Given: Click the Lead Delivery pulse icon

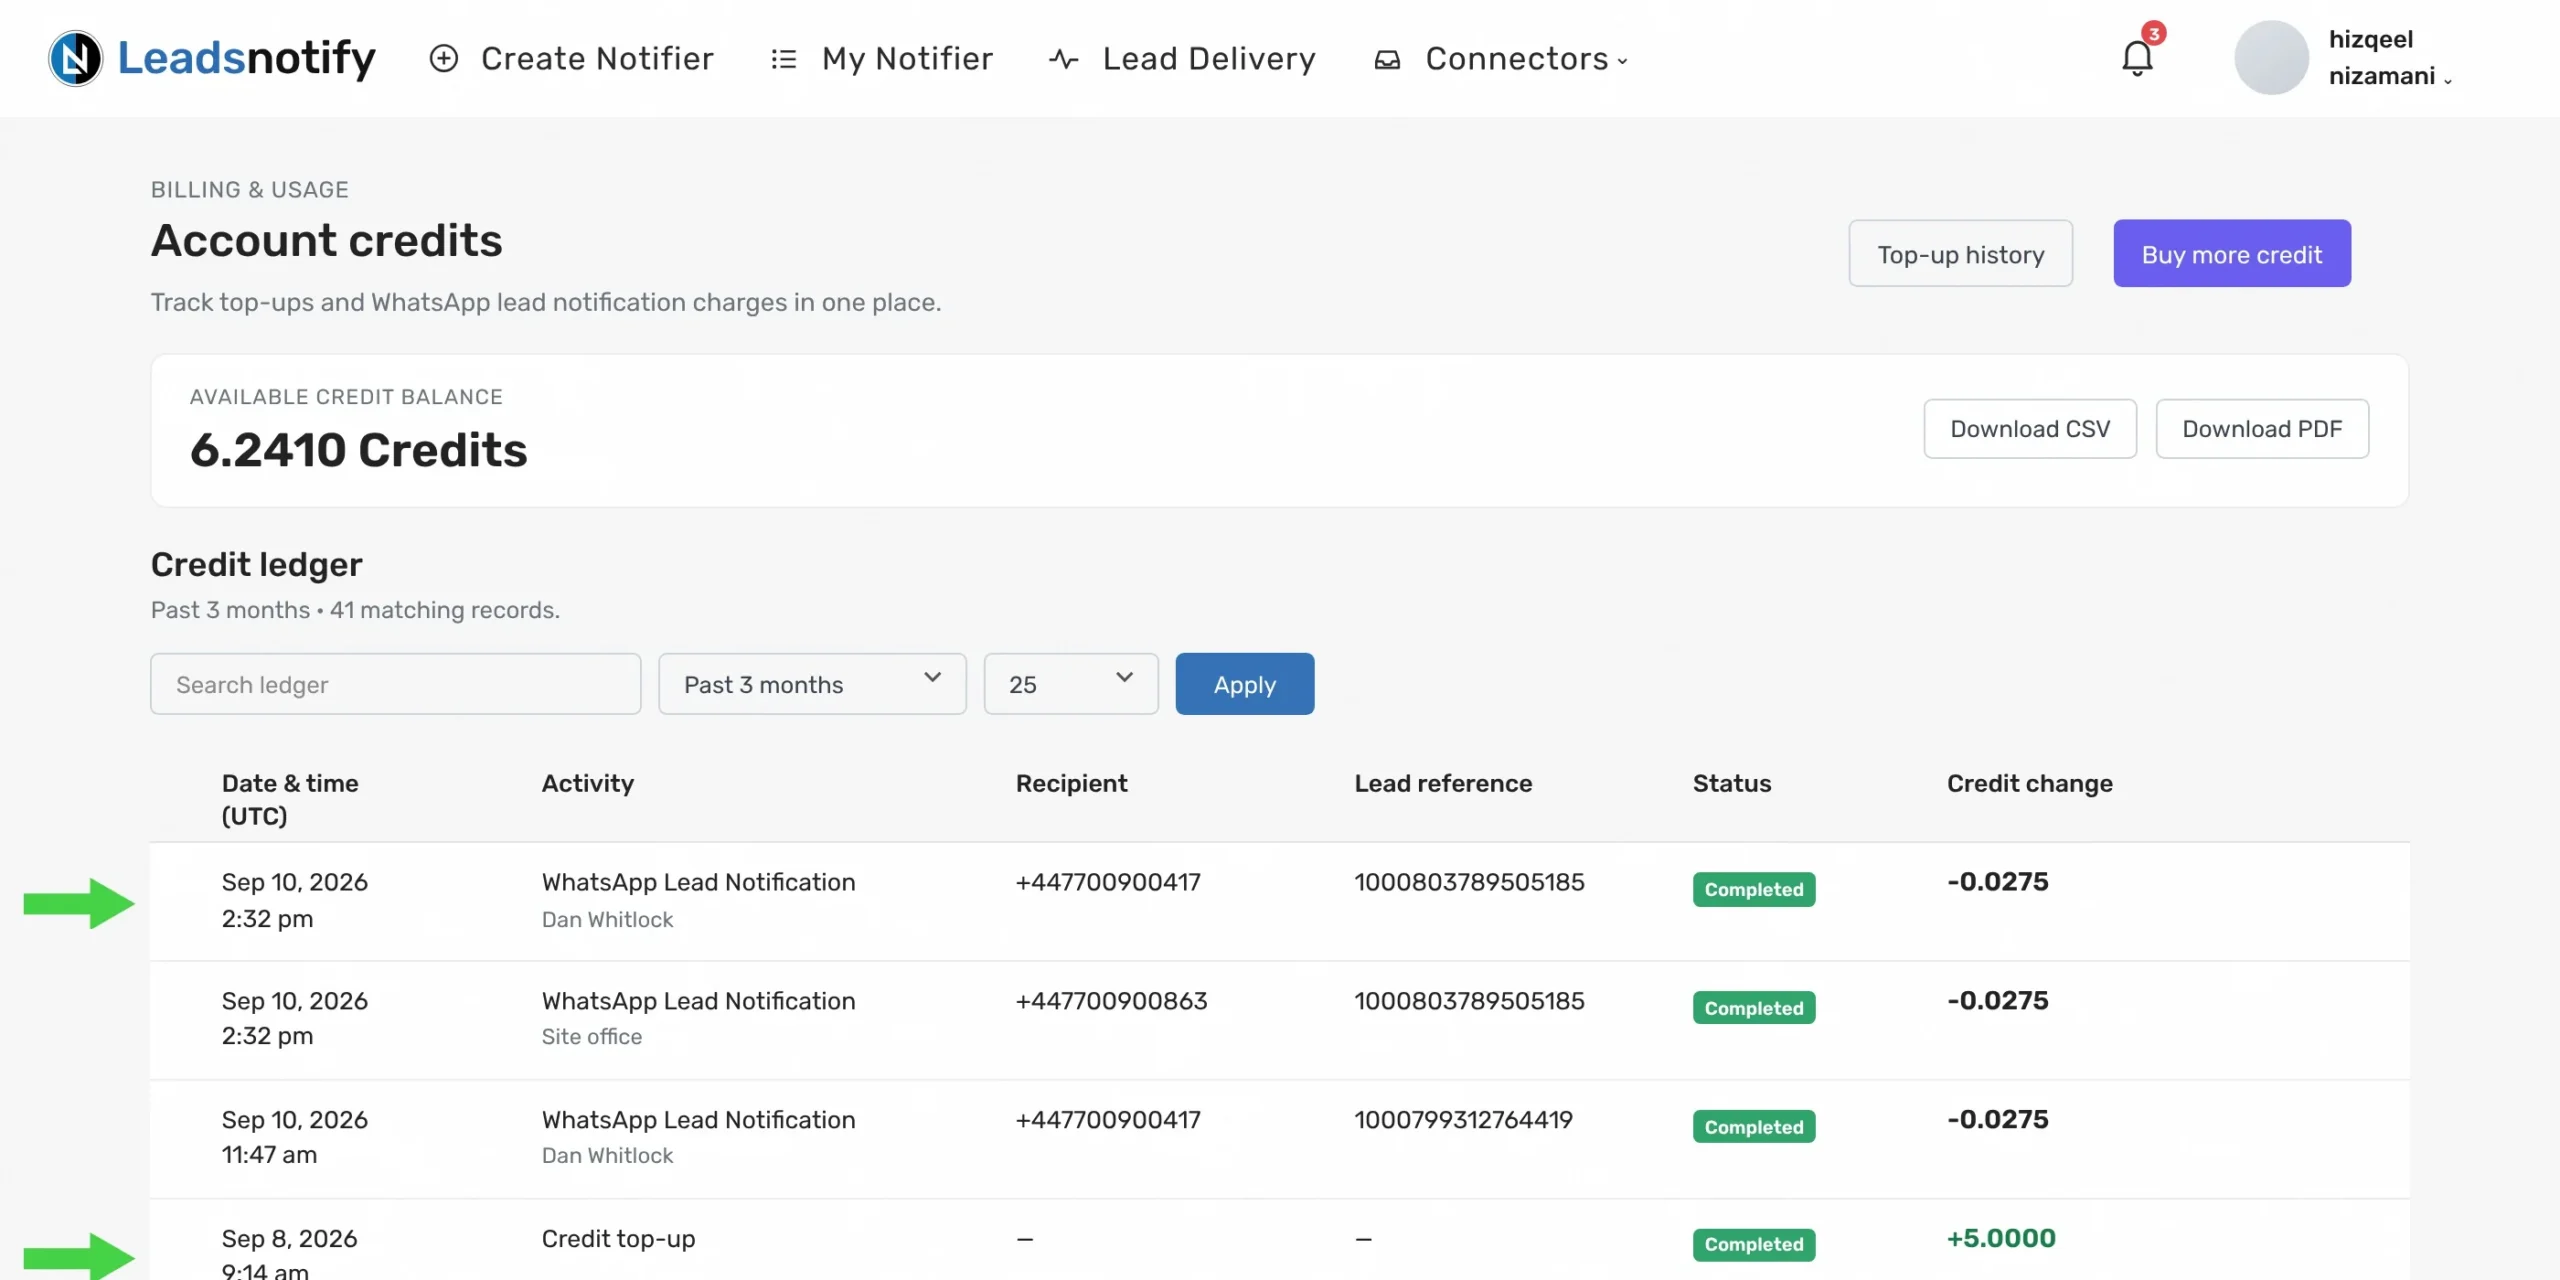Looking at the screenshot, I should 1064,59.
